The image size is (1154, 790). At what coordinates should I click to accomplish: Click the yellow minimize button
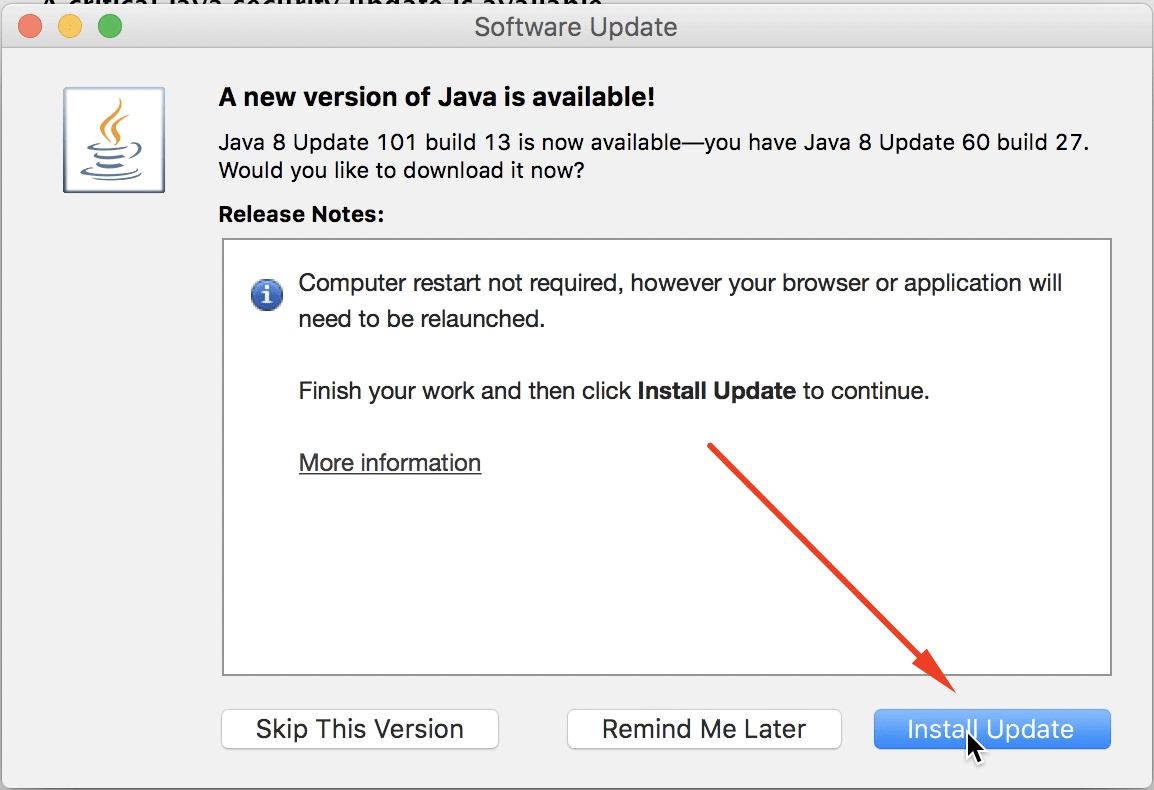(70, 26)
